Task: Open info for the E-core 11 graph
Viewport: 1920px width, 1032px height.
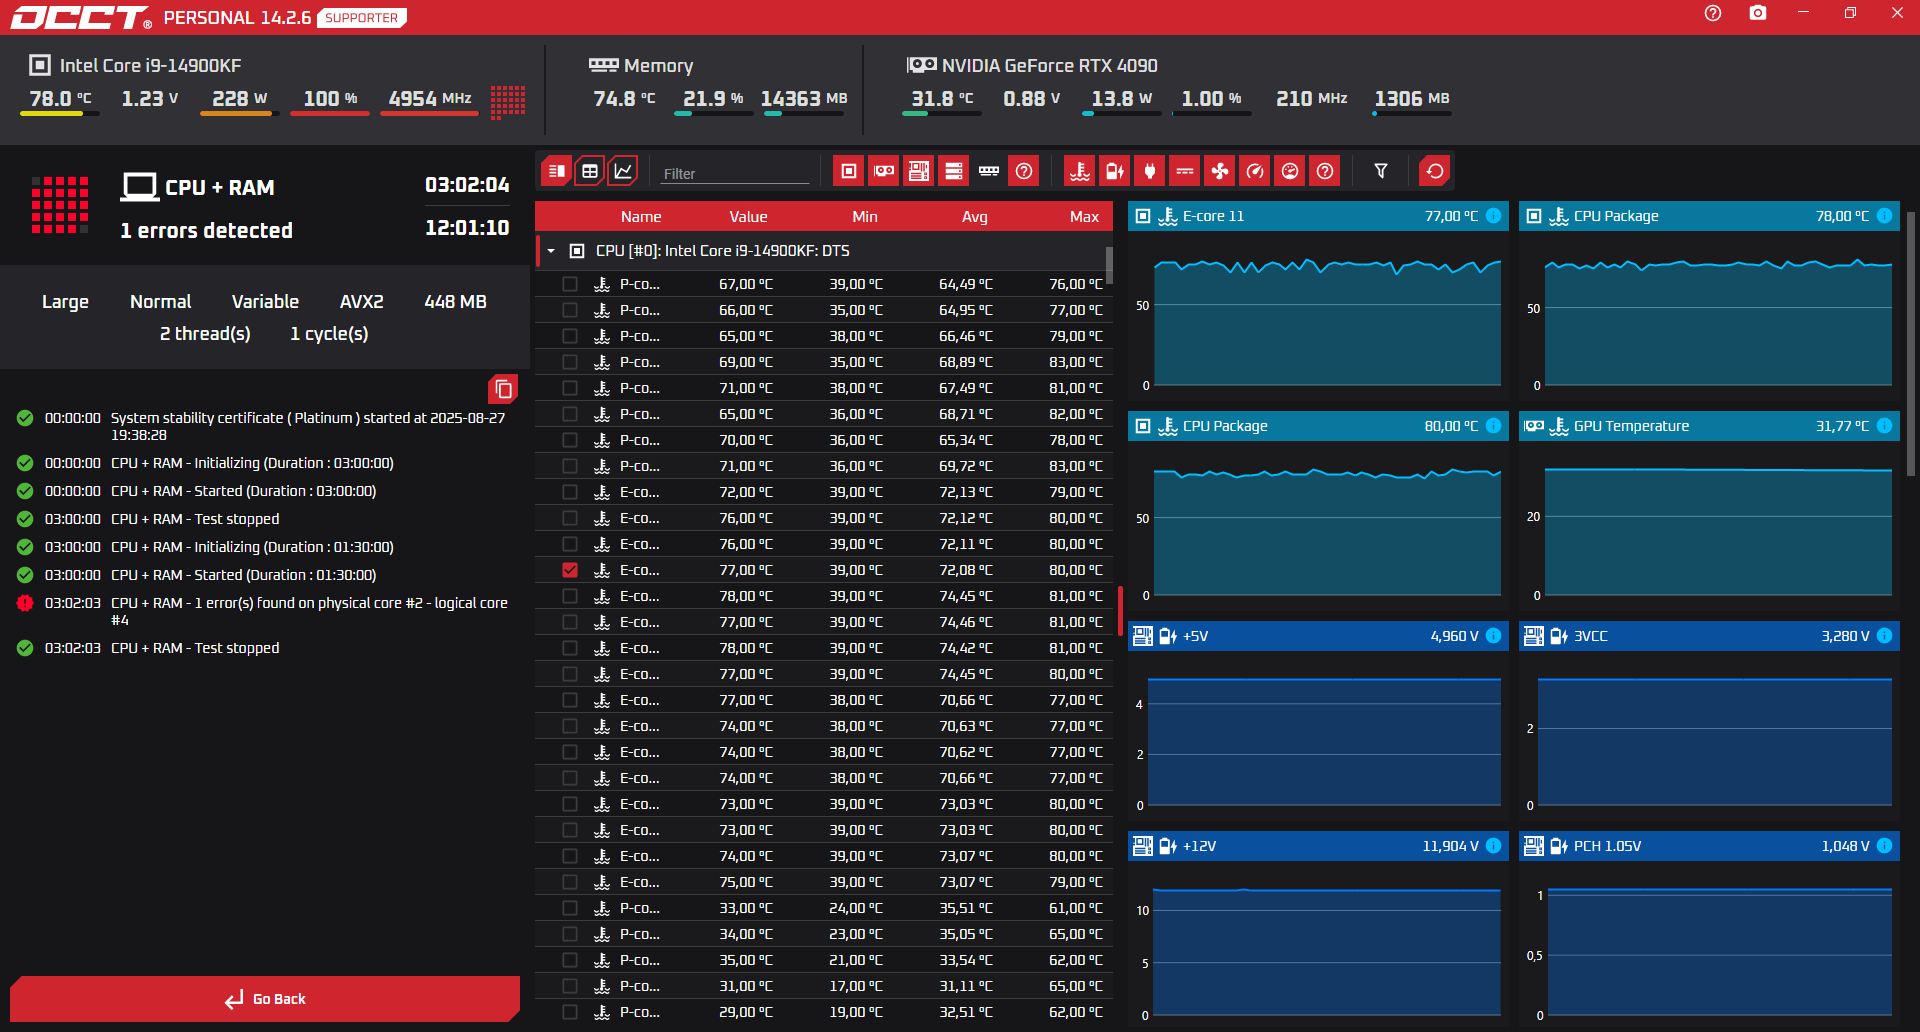Action: click(1493, 216)
